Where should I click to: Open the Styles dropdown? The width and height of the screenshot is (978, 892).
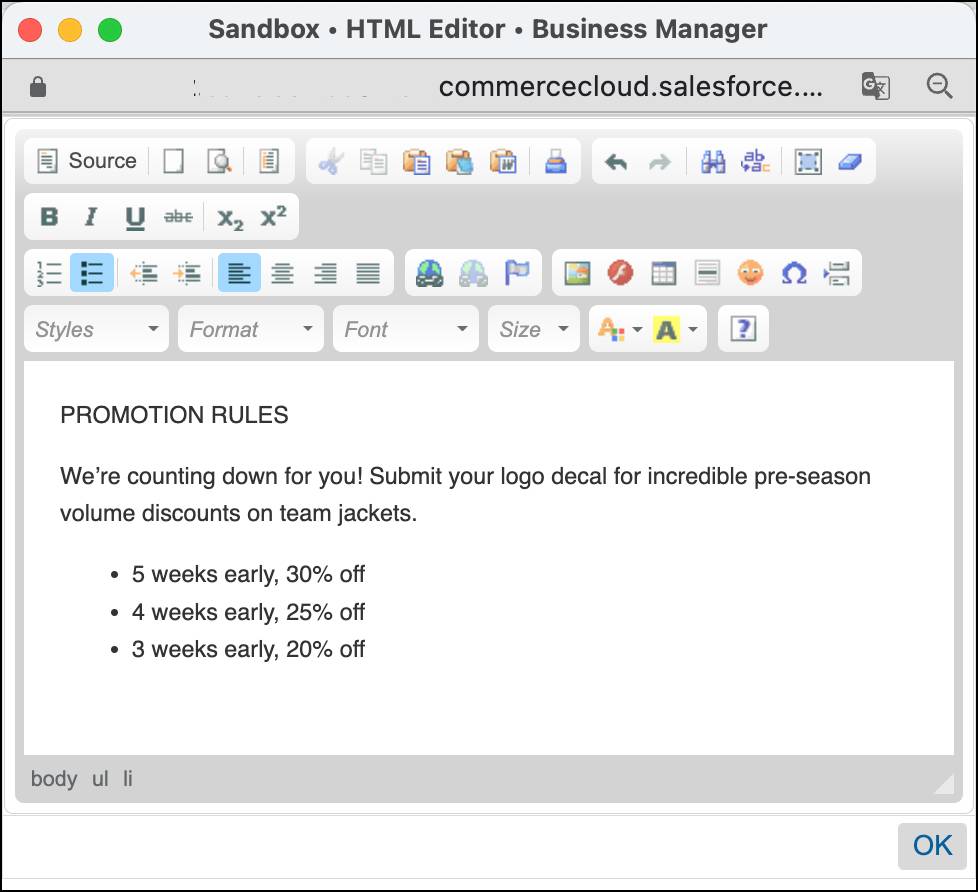tap(97, 329)
